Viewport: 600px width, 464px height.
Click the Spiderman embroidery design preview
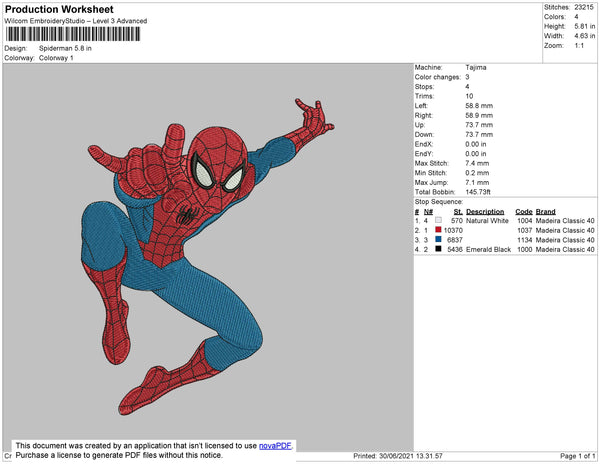[x=208, y=257]
